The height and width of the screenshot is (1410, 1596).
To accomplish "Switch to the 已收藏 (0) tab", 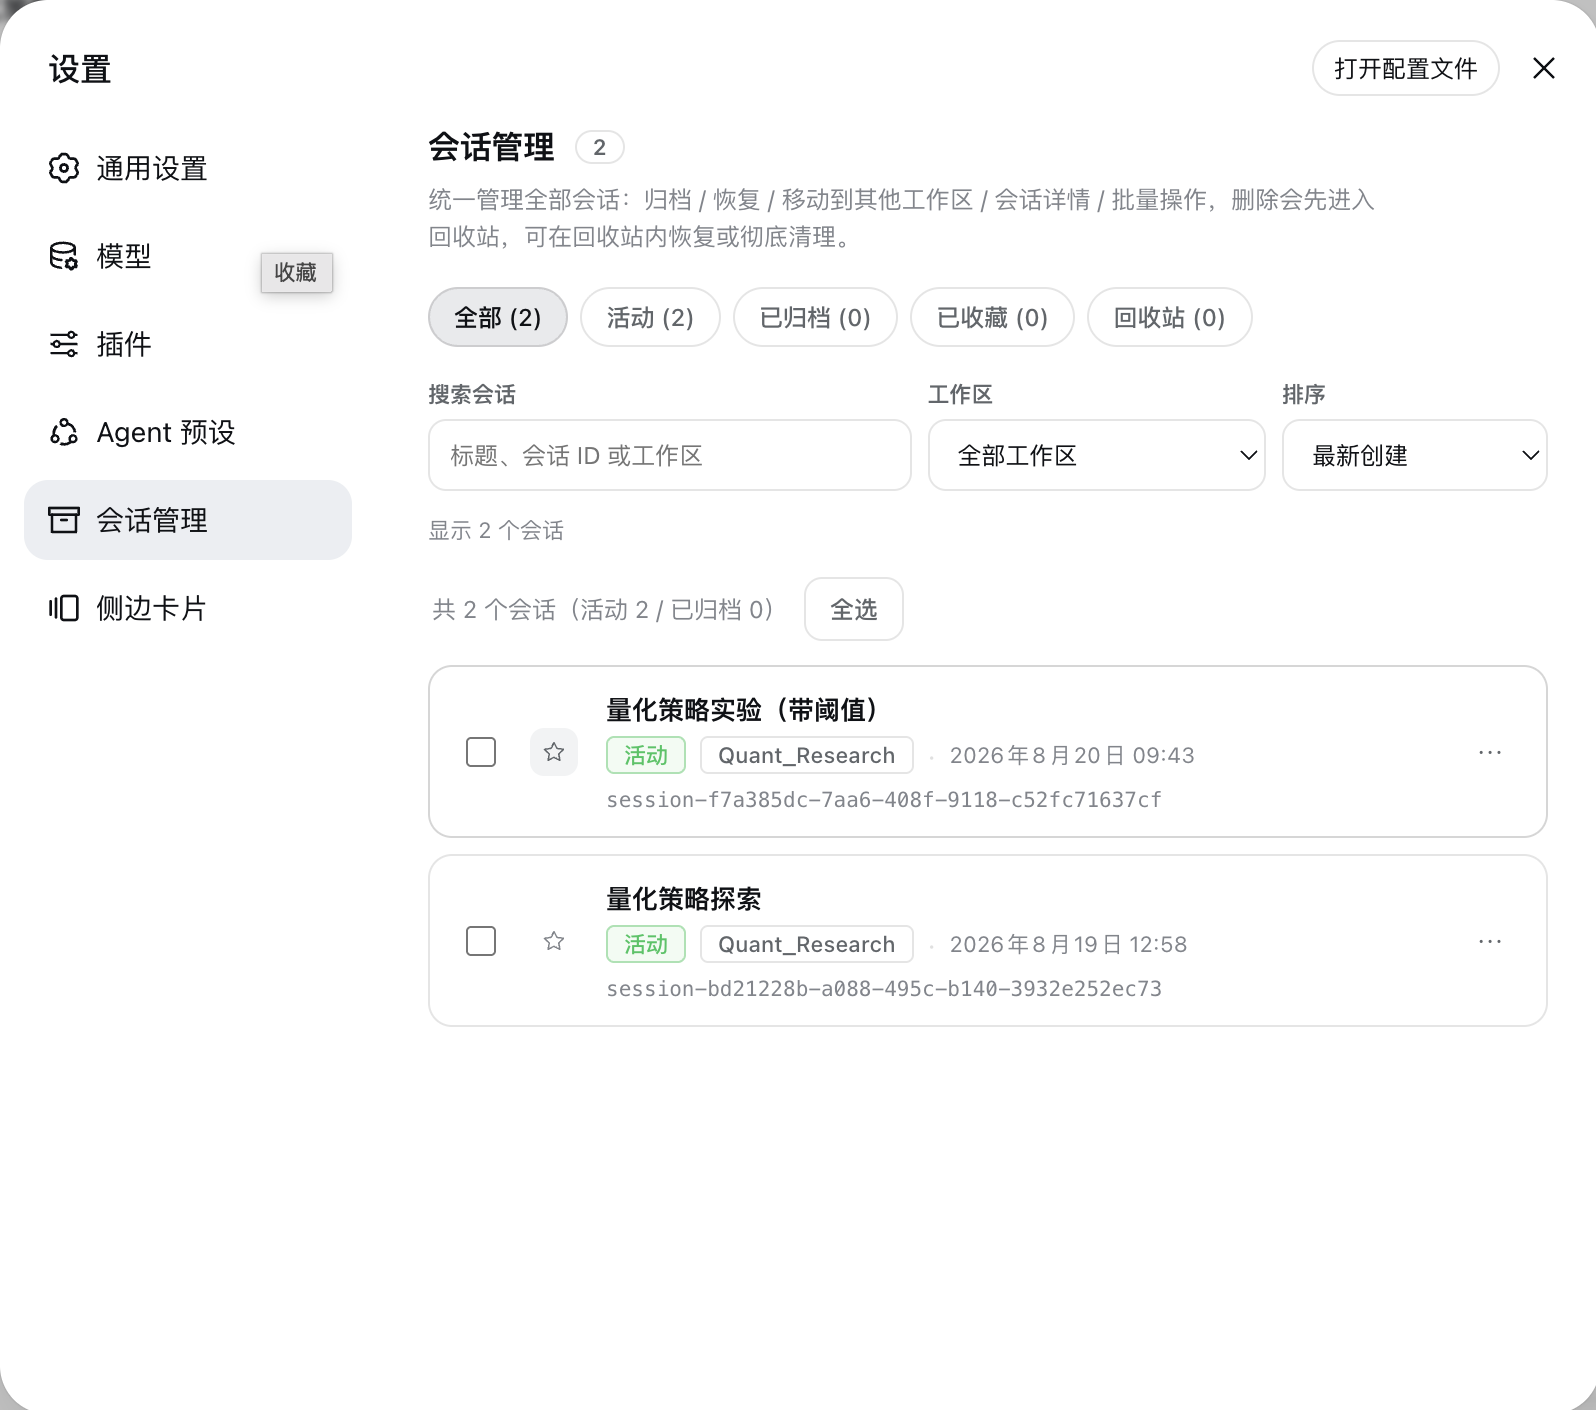I will pos(992,317).
